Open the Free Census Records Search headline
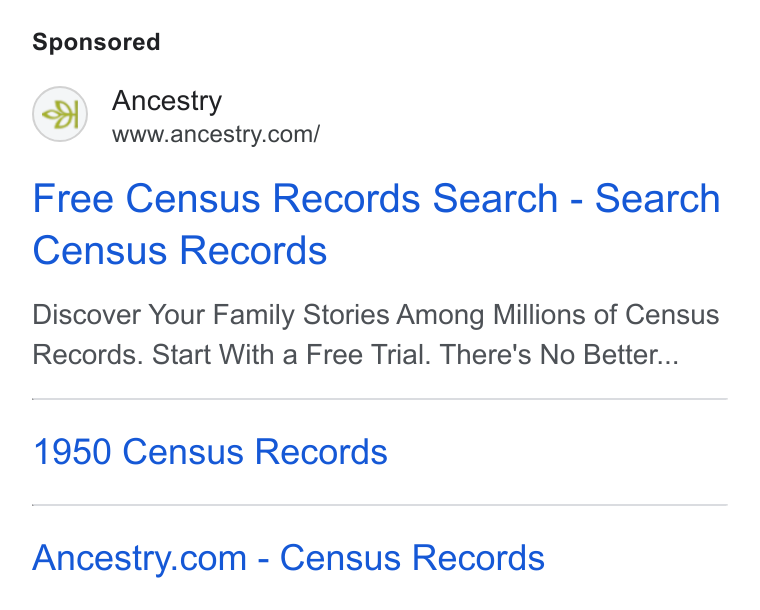Viewport: 760px width, 610px height. [376, 224]
